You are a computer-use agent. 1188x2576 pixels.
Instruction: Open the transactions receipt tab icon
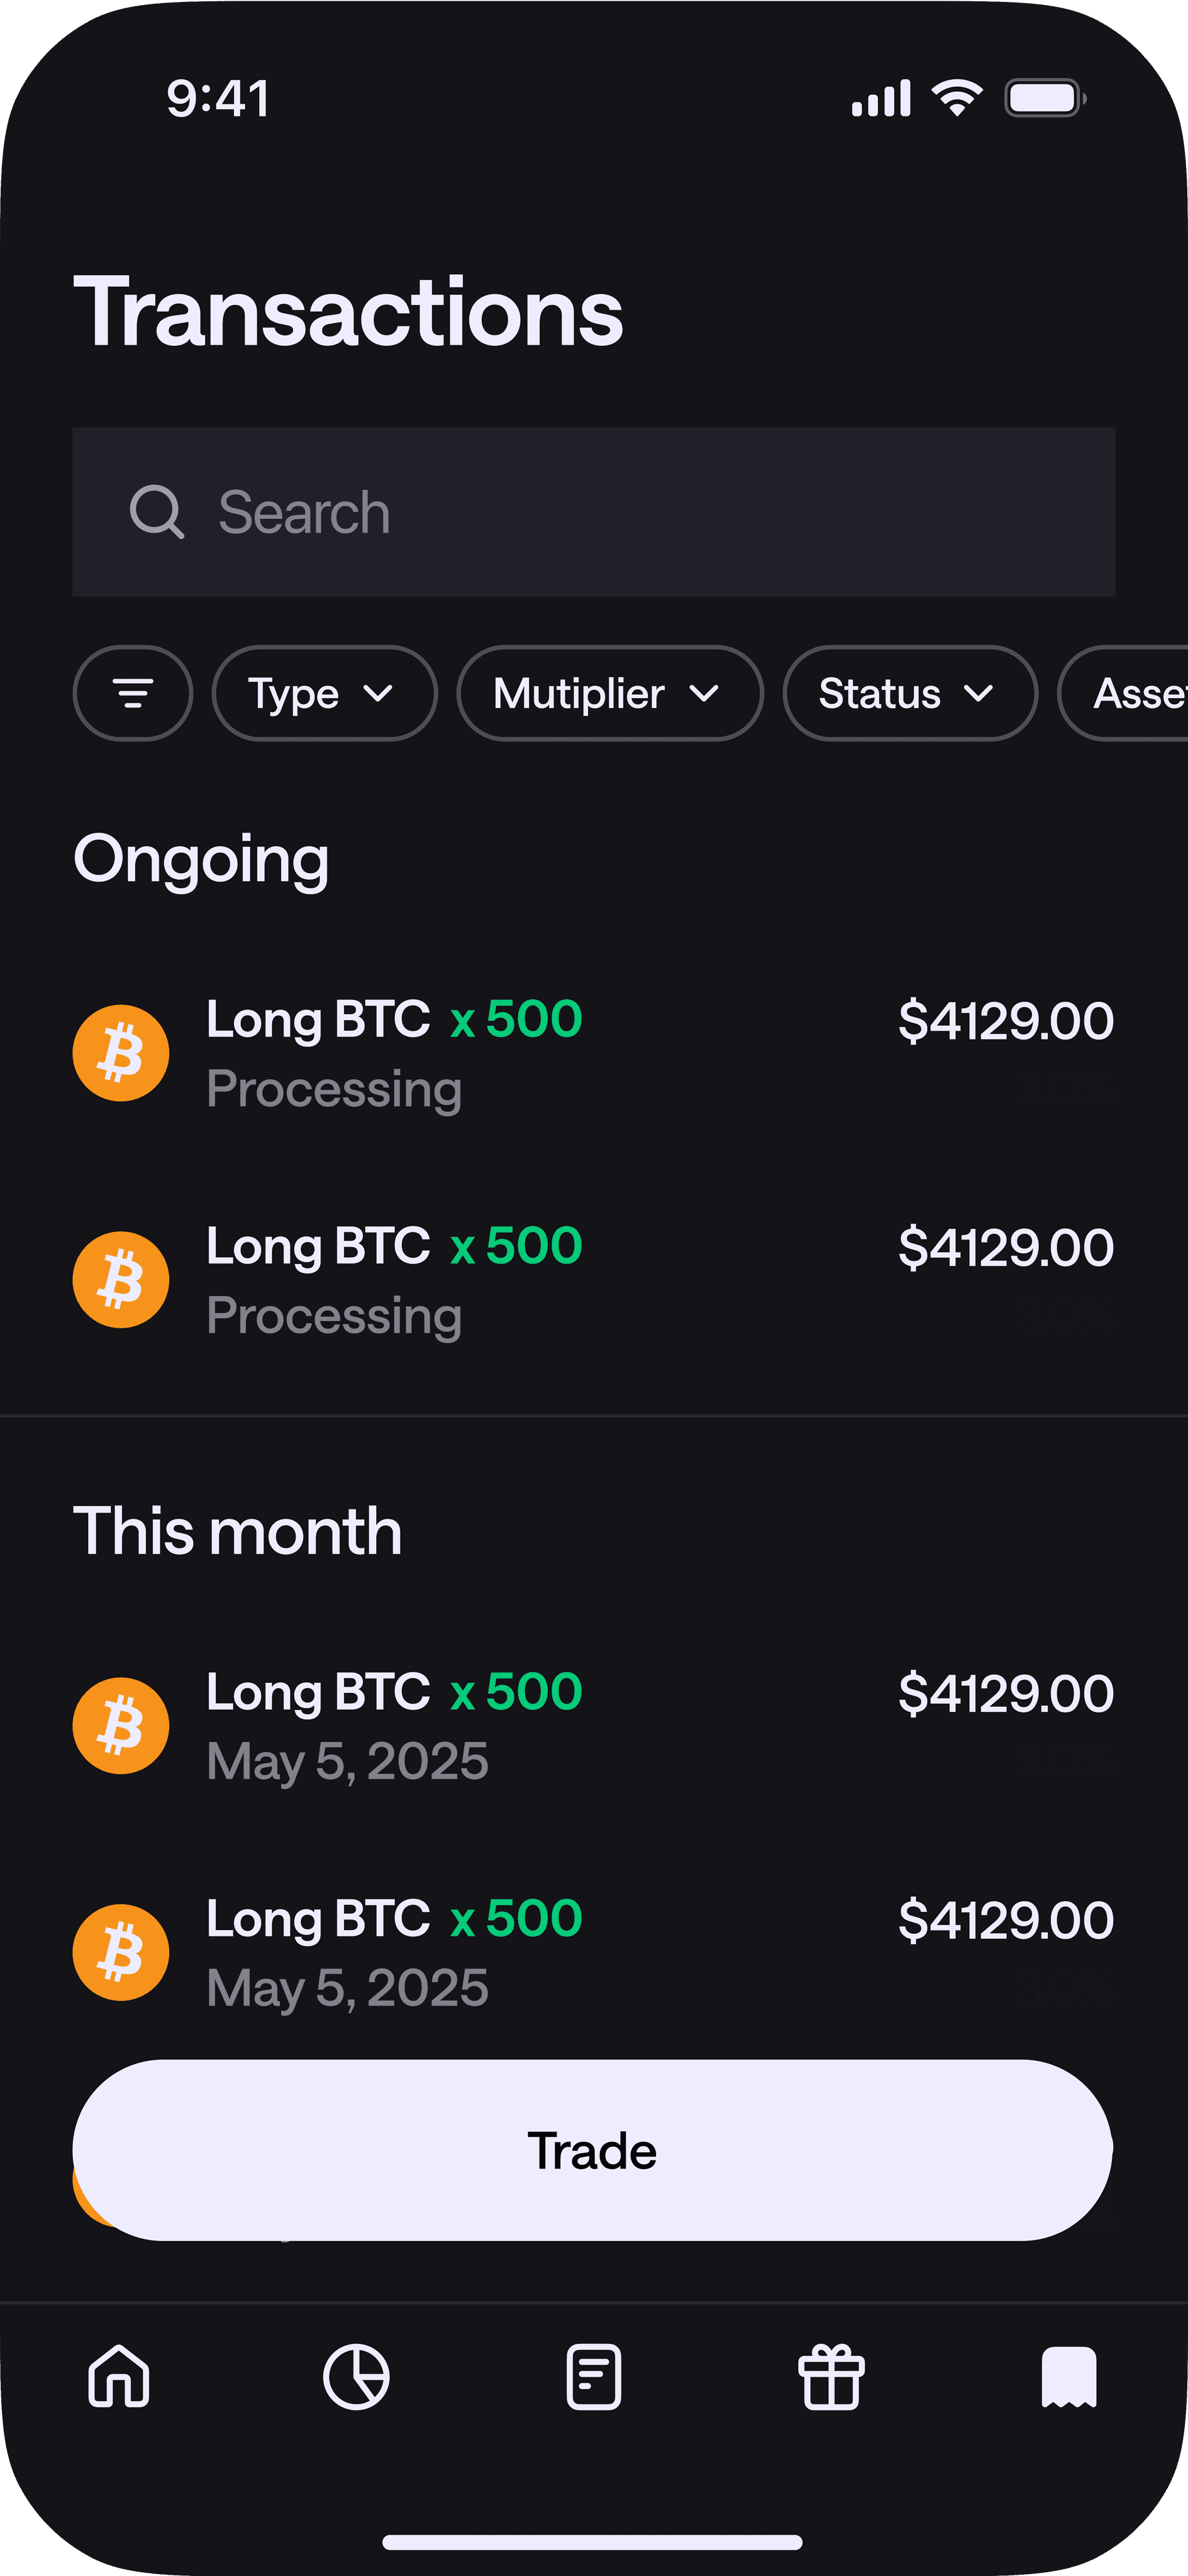click(x=1069, y=2376)
